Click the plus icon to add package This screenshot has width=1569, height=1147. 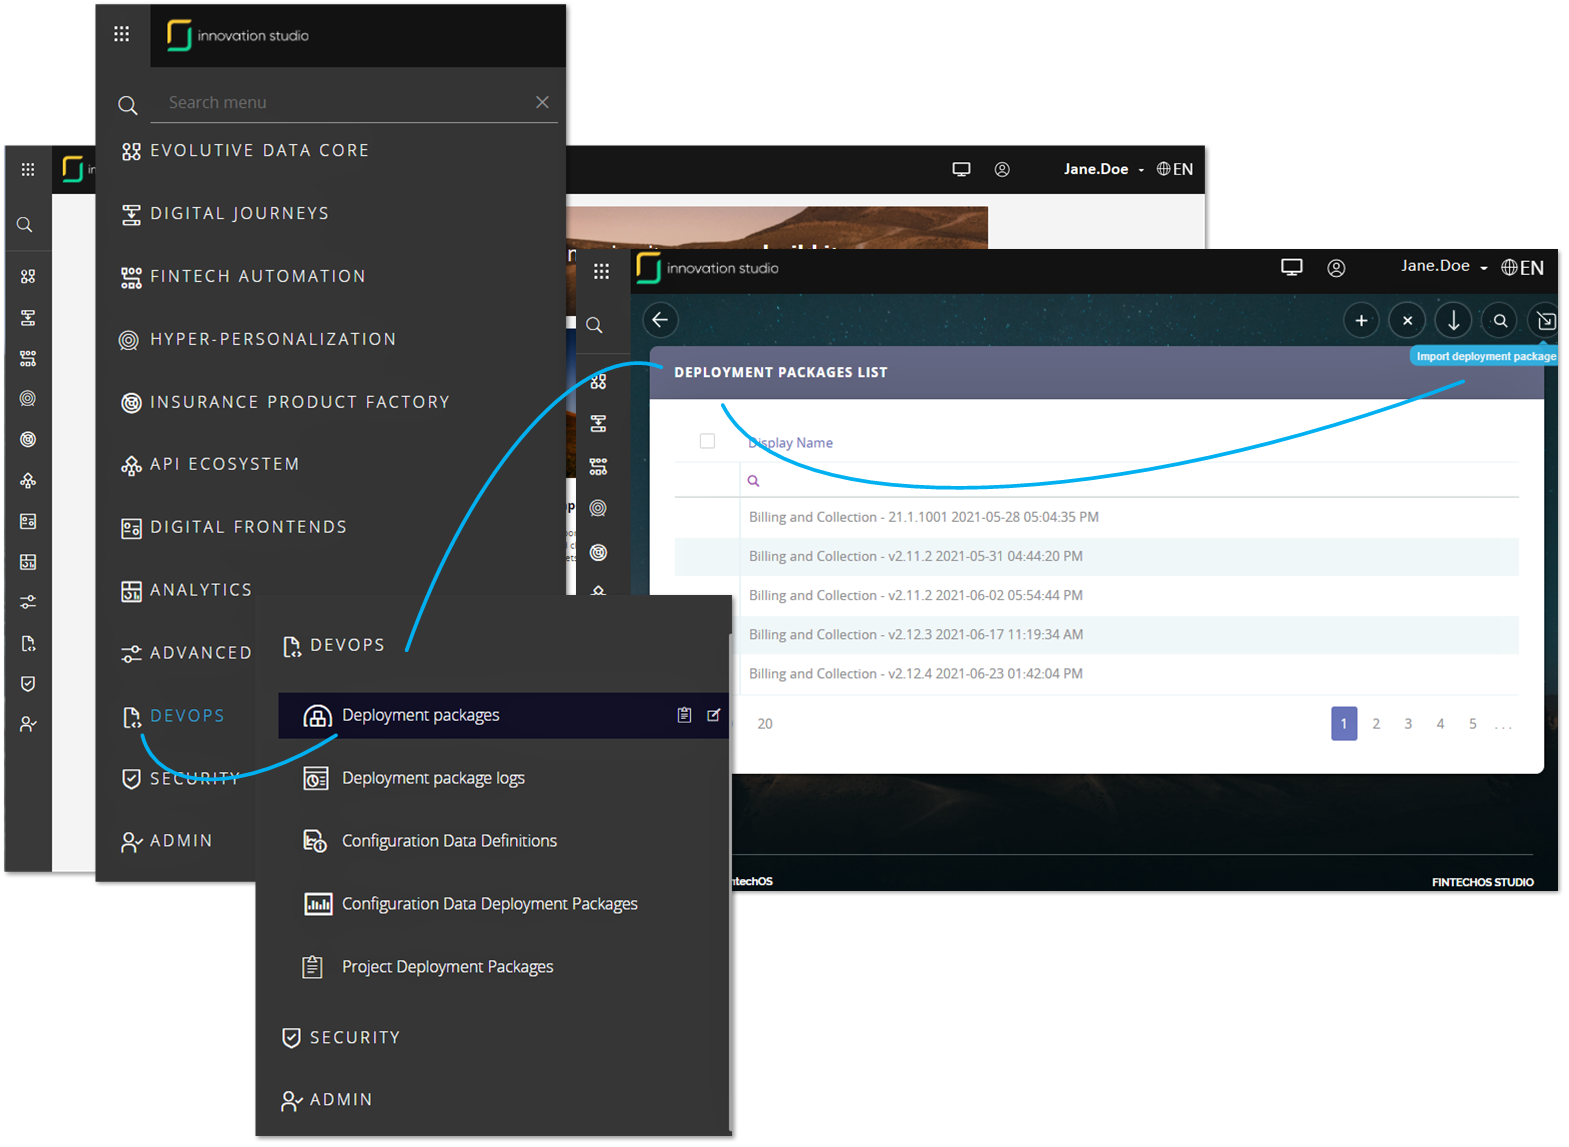[1361, 321]
